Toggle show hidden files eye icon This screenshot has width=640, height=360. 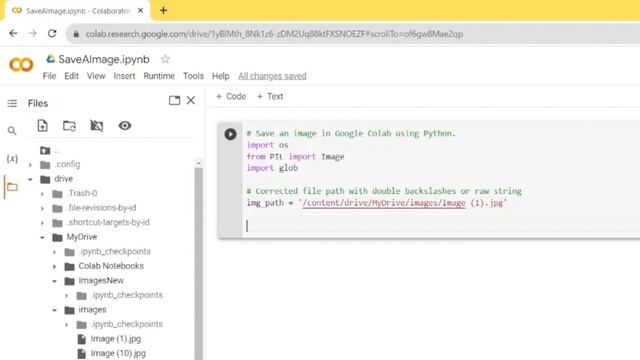(124, 126)
